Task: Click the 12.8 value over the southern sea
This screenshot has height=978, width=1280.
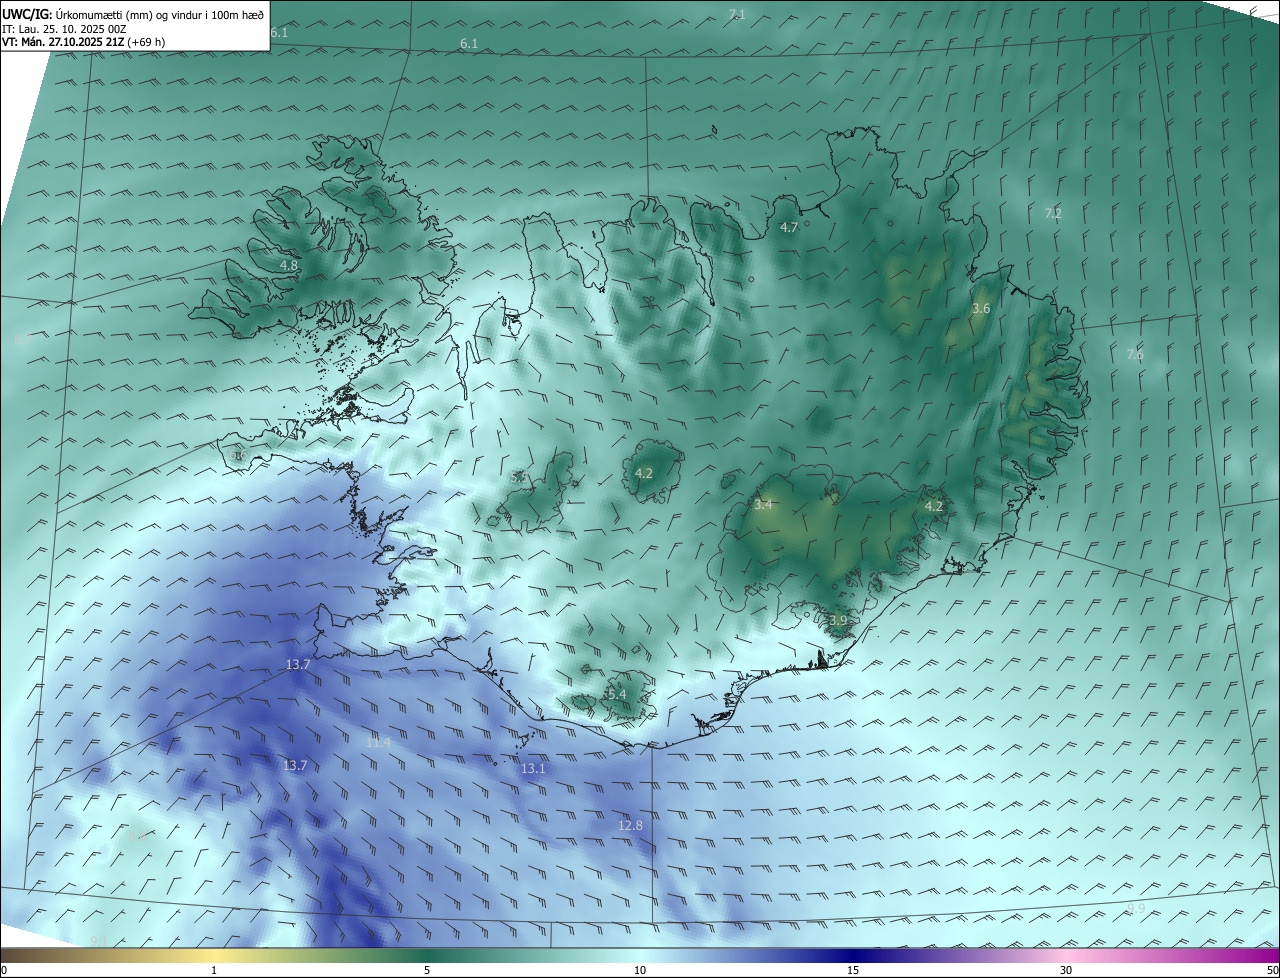Action: (630, 825)
